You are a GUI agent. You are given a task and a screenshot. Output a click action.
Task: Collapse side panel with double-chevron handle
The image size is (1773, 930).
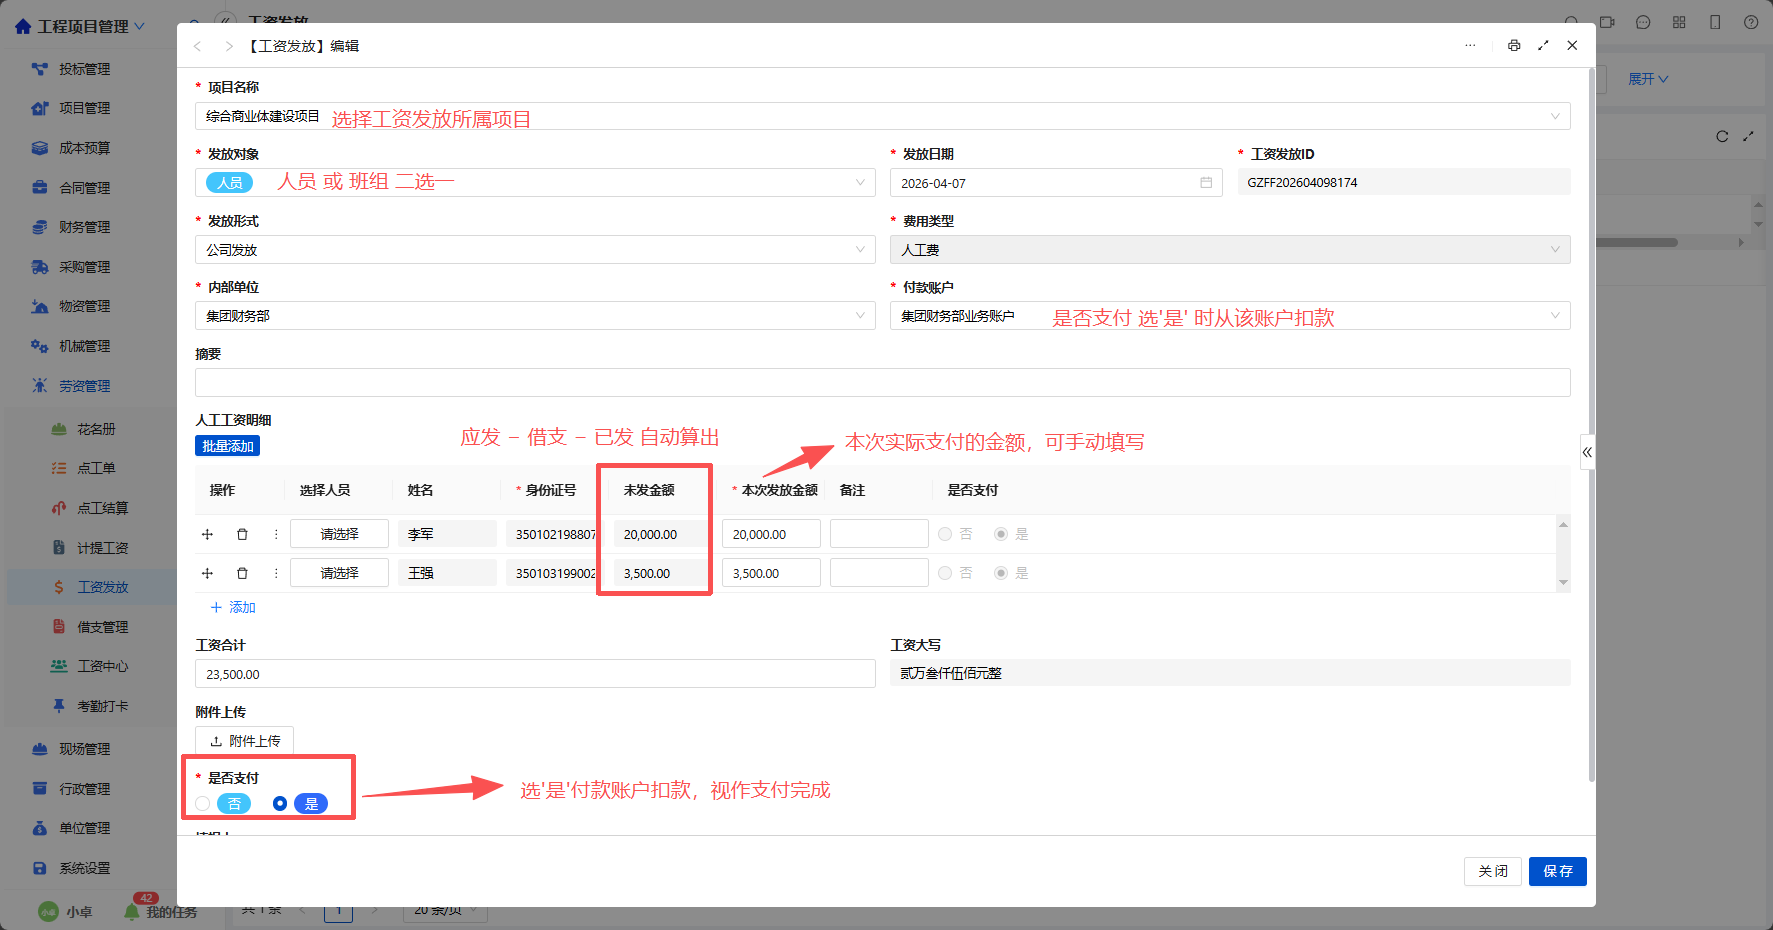(1587, 452)
